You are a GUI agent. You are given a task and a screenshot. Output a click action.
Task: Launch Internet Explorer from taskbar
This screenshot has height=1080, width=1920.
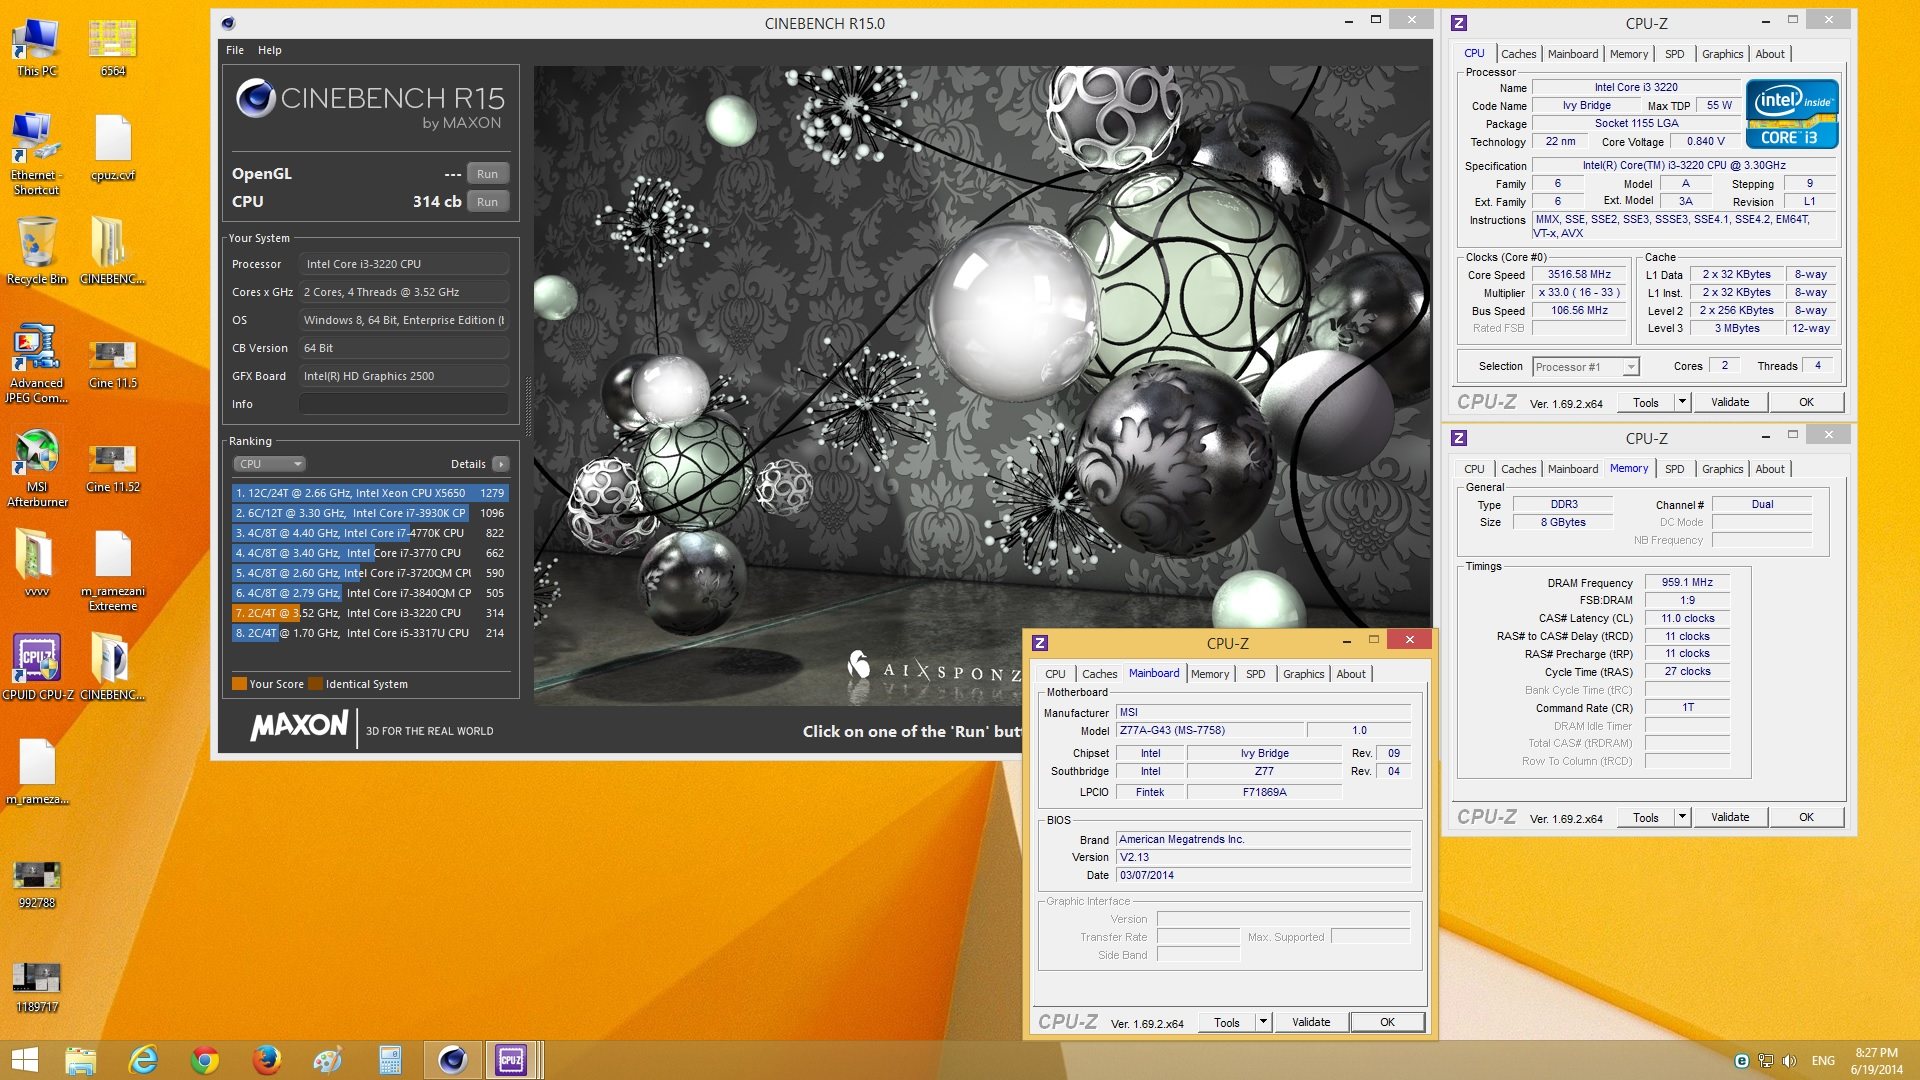143,1060
